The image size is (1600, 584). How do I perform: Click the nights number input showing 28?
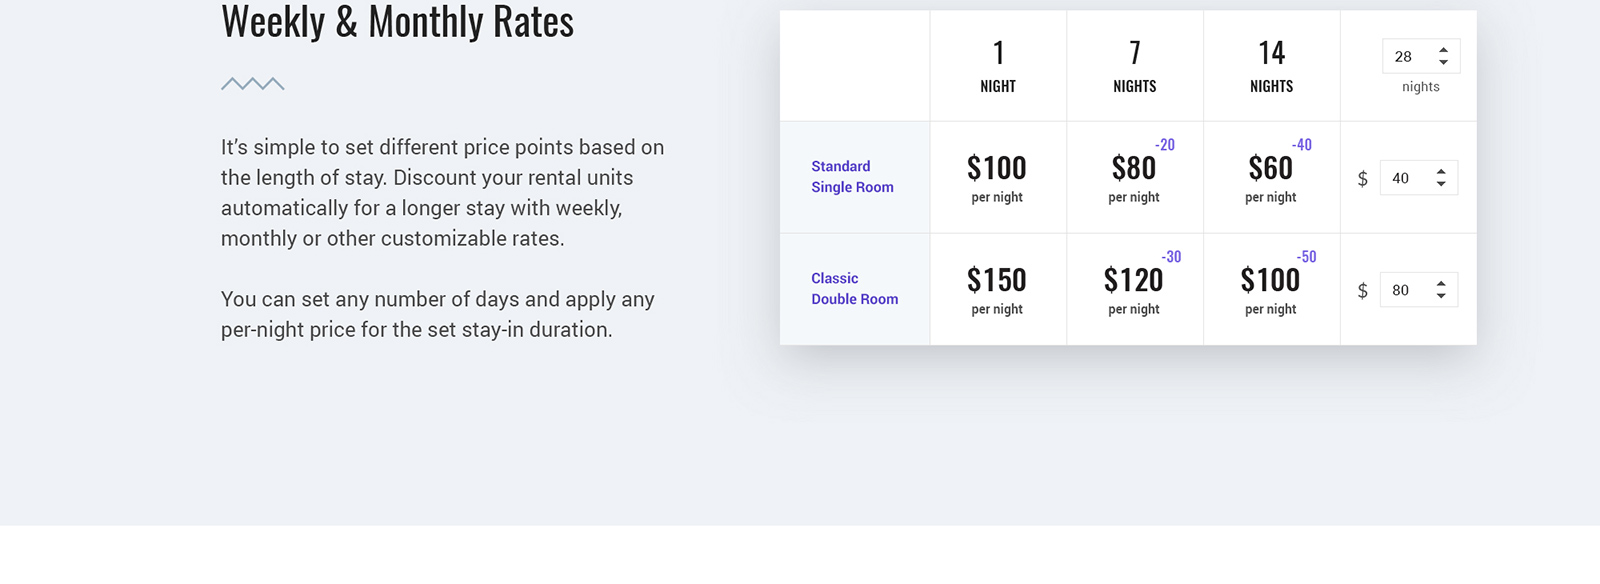click(1421, 56)
